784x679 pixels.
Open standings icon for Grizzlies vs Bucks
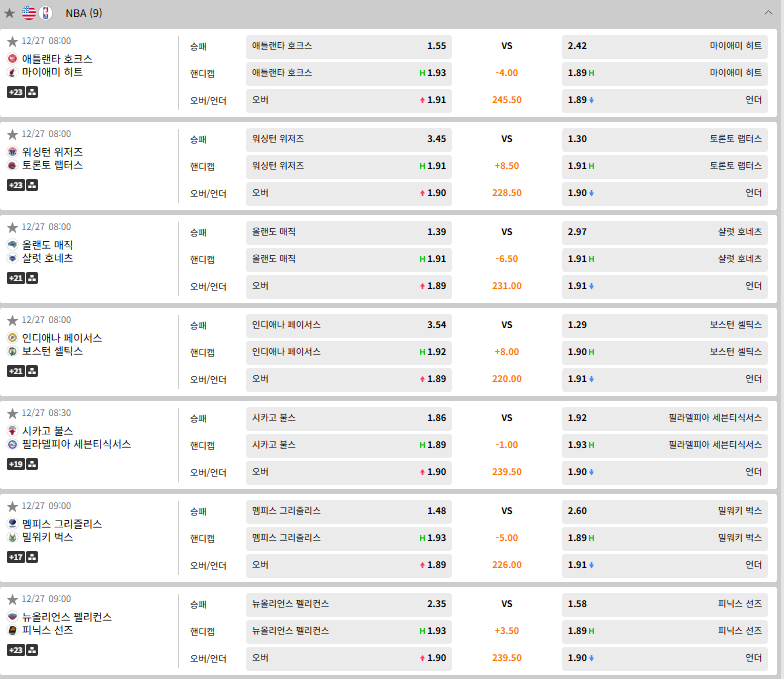33,557
